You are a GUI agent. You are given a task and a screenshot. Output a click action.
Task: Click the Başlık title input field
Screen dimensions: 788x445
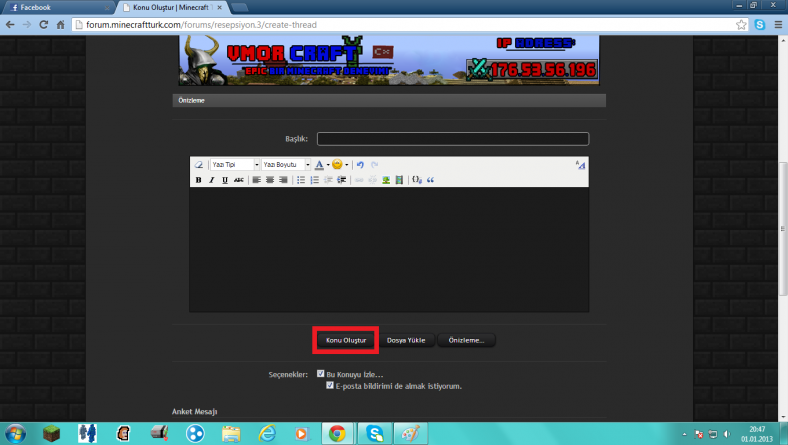[453, 139]
